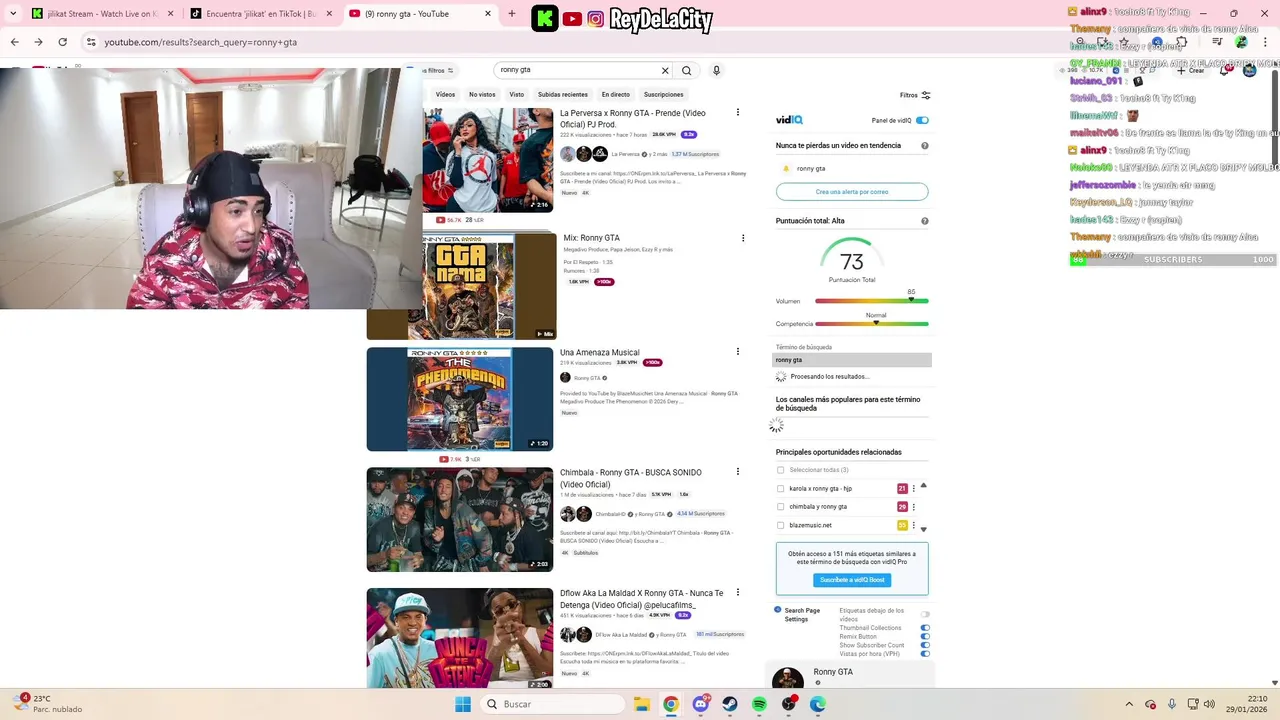
Task: Check the karola x ronny gta - hjp checkbox
Action: click(x=781, y=489)
